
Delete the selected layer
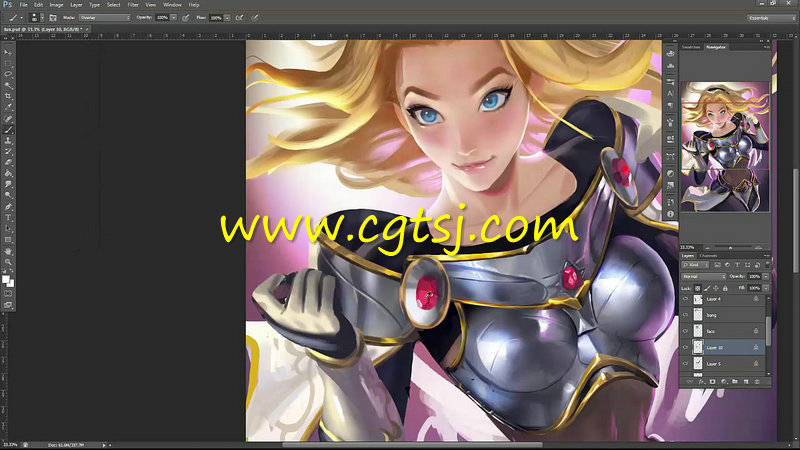[757, 382]
